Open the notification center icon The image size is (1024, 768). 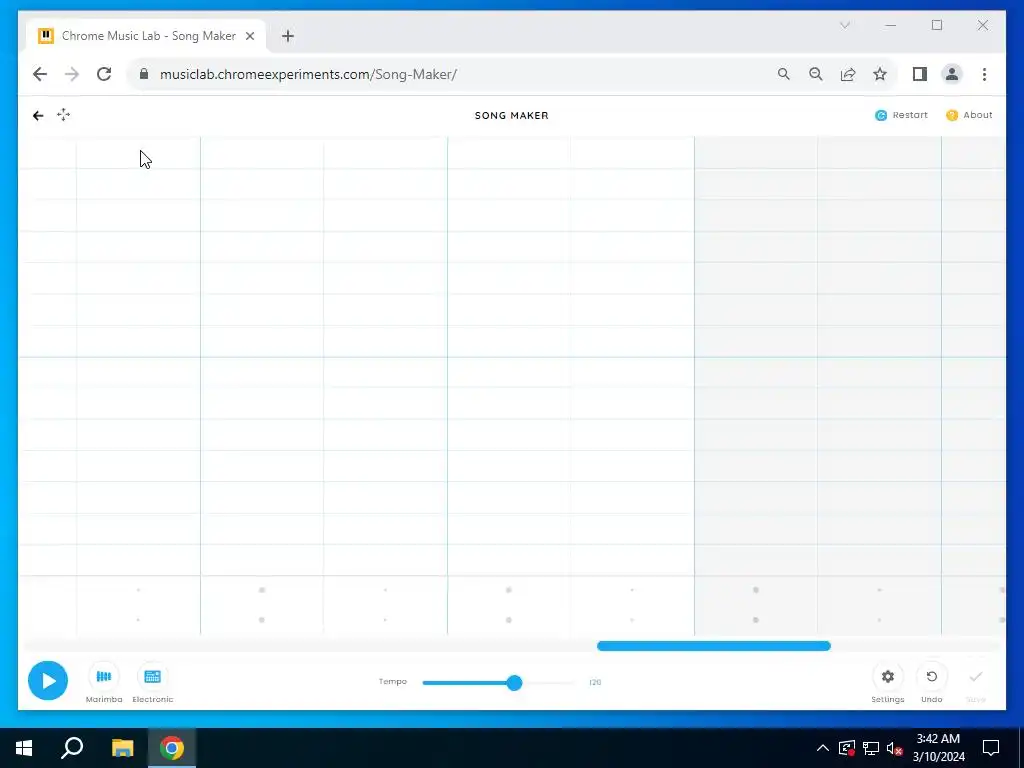point(991,748)
